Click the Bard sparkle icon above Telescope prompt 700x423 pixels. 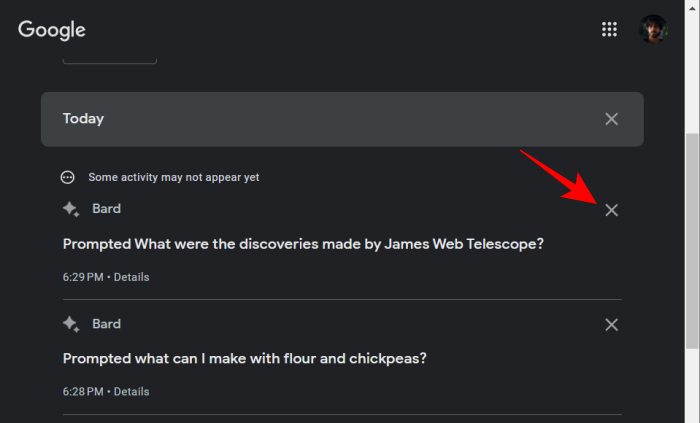click(x=71, y=209)
